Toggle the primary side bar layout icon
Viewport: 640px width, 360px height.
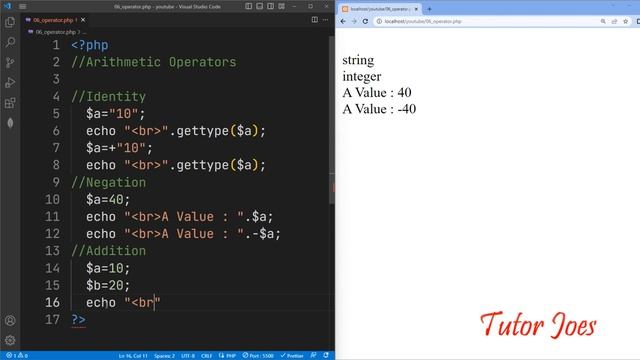tap(249, 6)
